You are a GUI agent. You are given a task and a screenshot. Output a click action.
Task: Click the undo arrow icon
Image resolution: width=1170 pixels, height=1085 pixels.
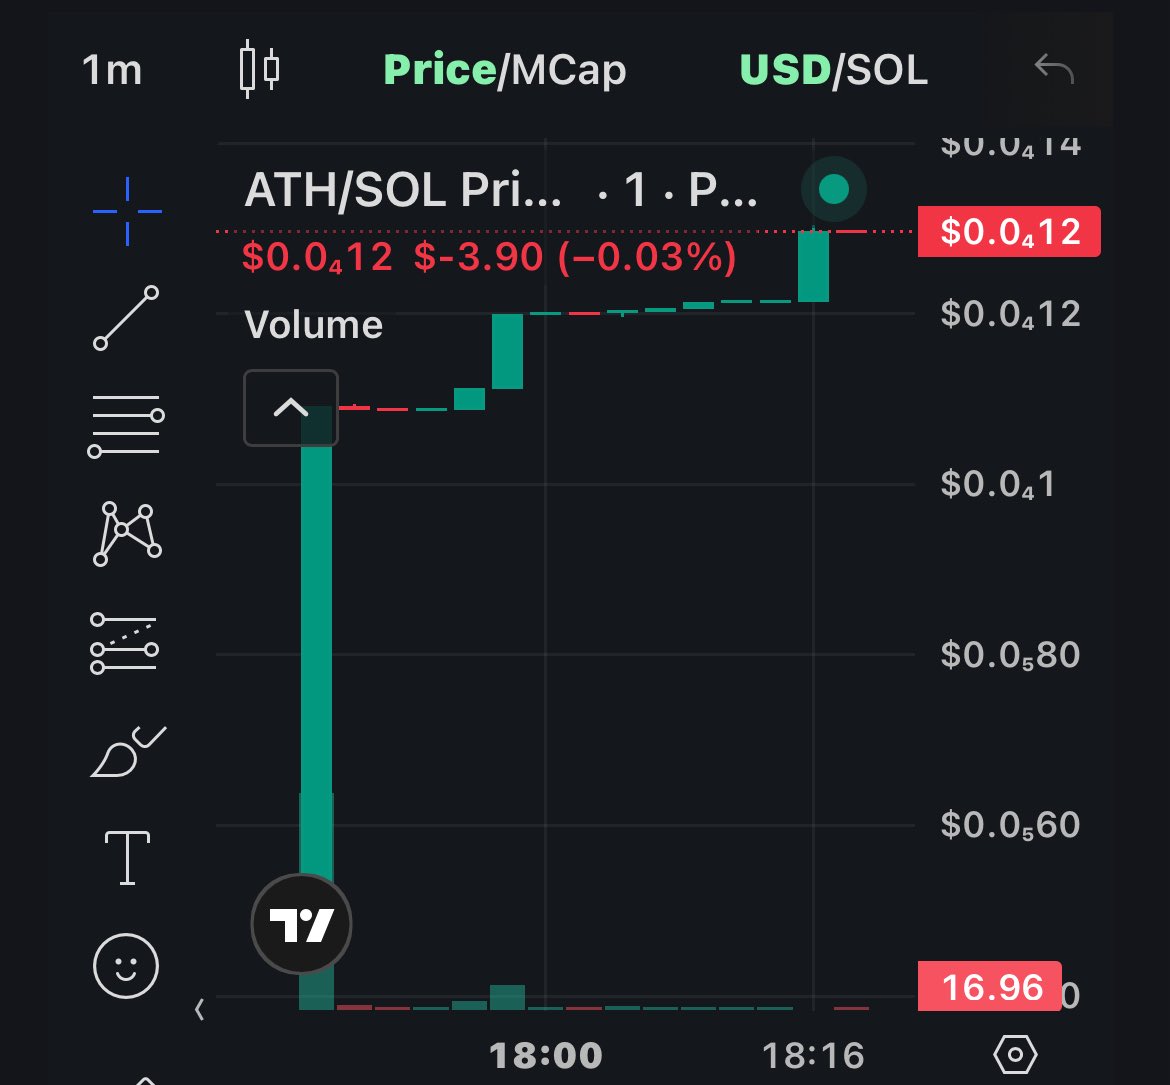(1054, 69)
